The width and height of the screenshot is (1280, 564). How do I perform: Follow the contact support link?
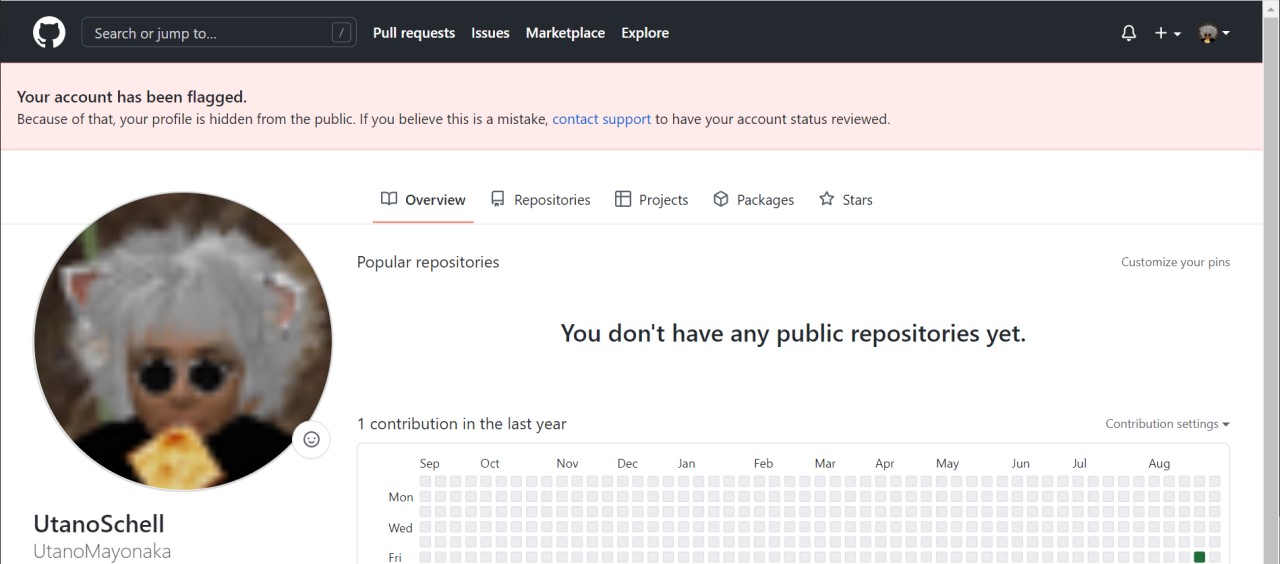602,119
